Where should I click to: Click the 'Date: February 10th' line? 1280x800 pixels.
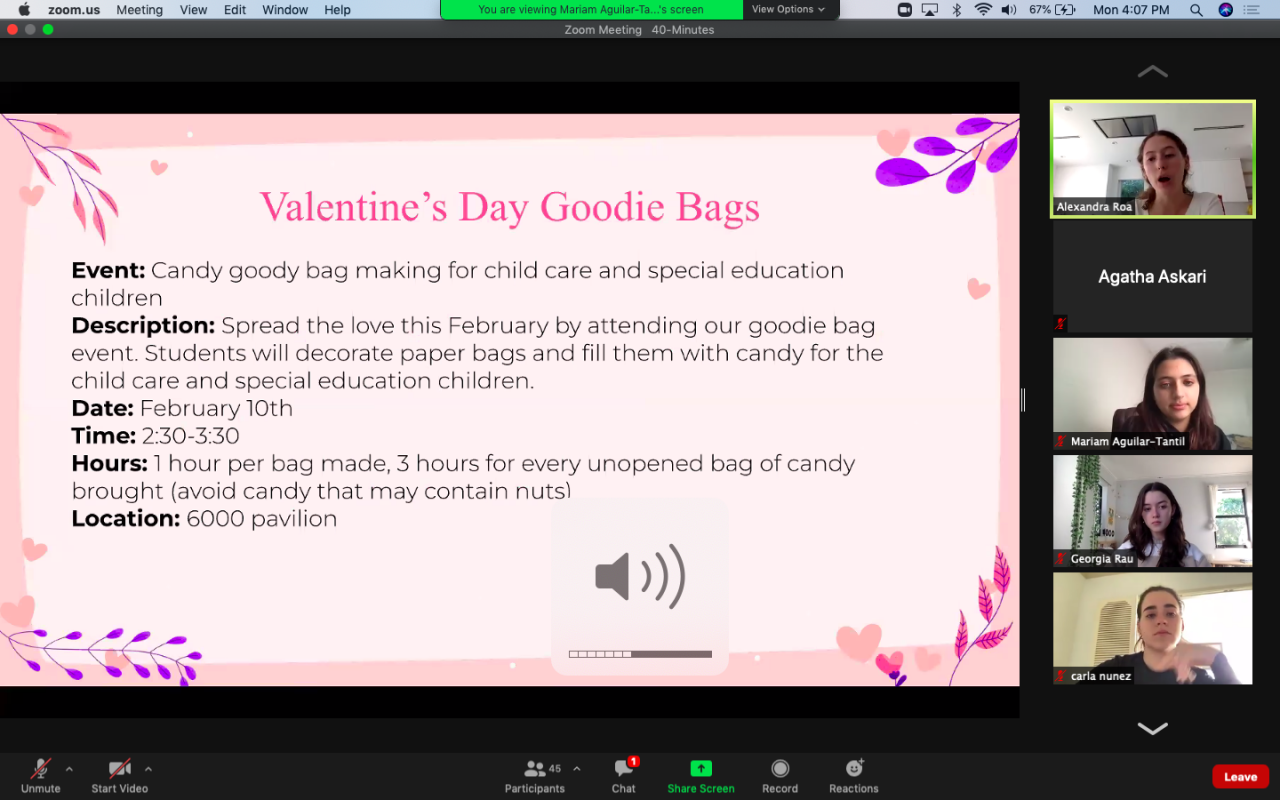click(182, 408)
